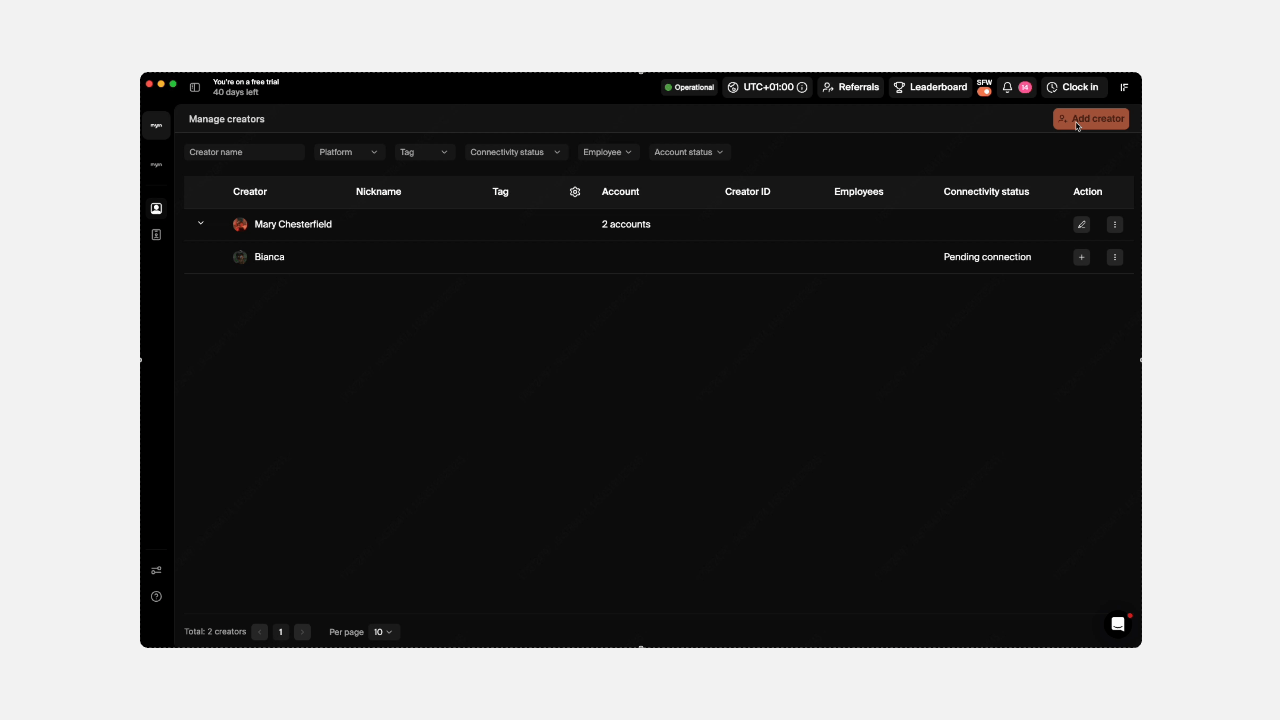Expand the Platform filter dropdown
Screen dimensions: 1280x720
348,152
